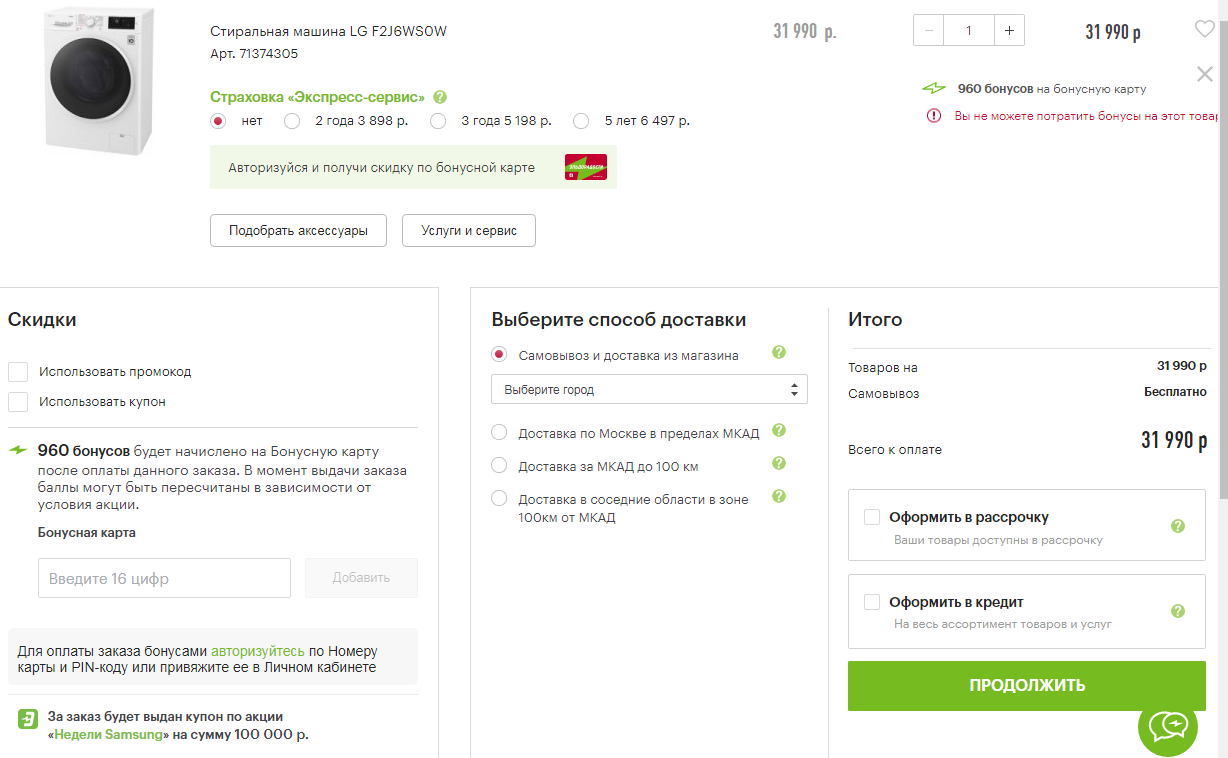Click help icon for Доставка за МКАД
The image size is (1228, 758).
coord(779,464)
